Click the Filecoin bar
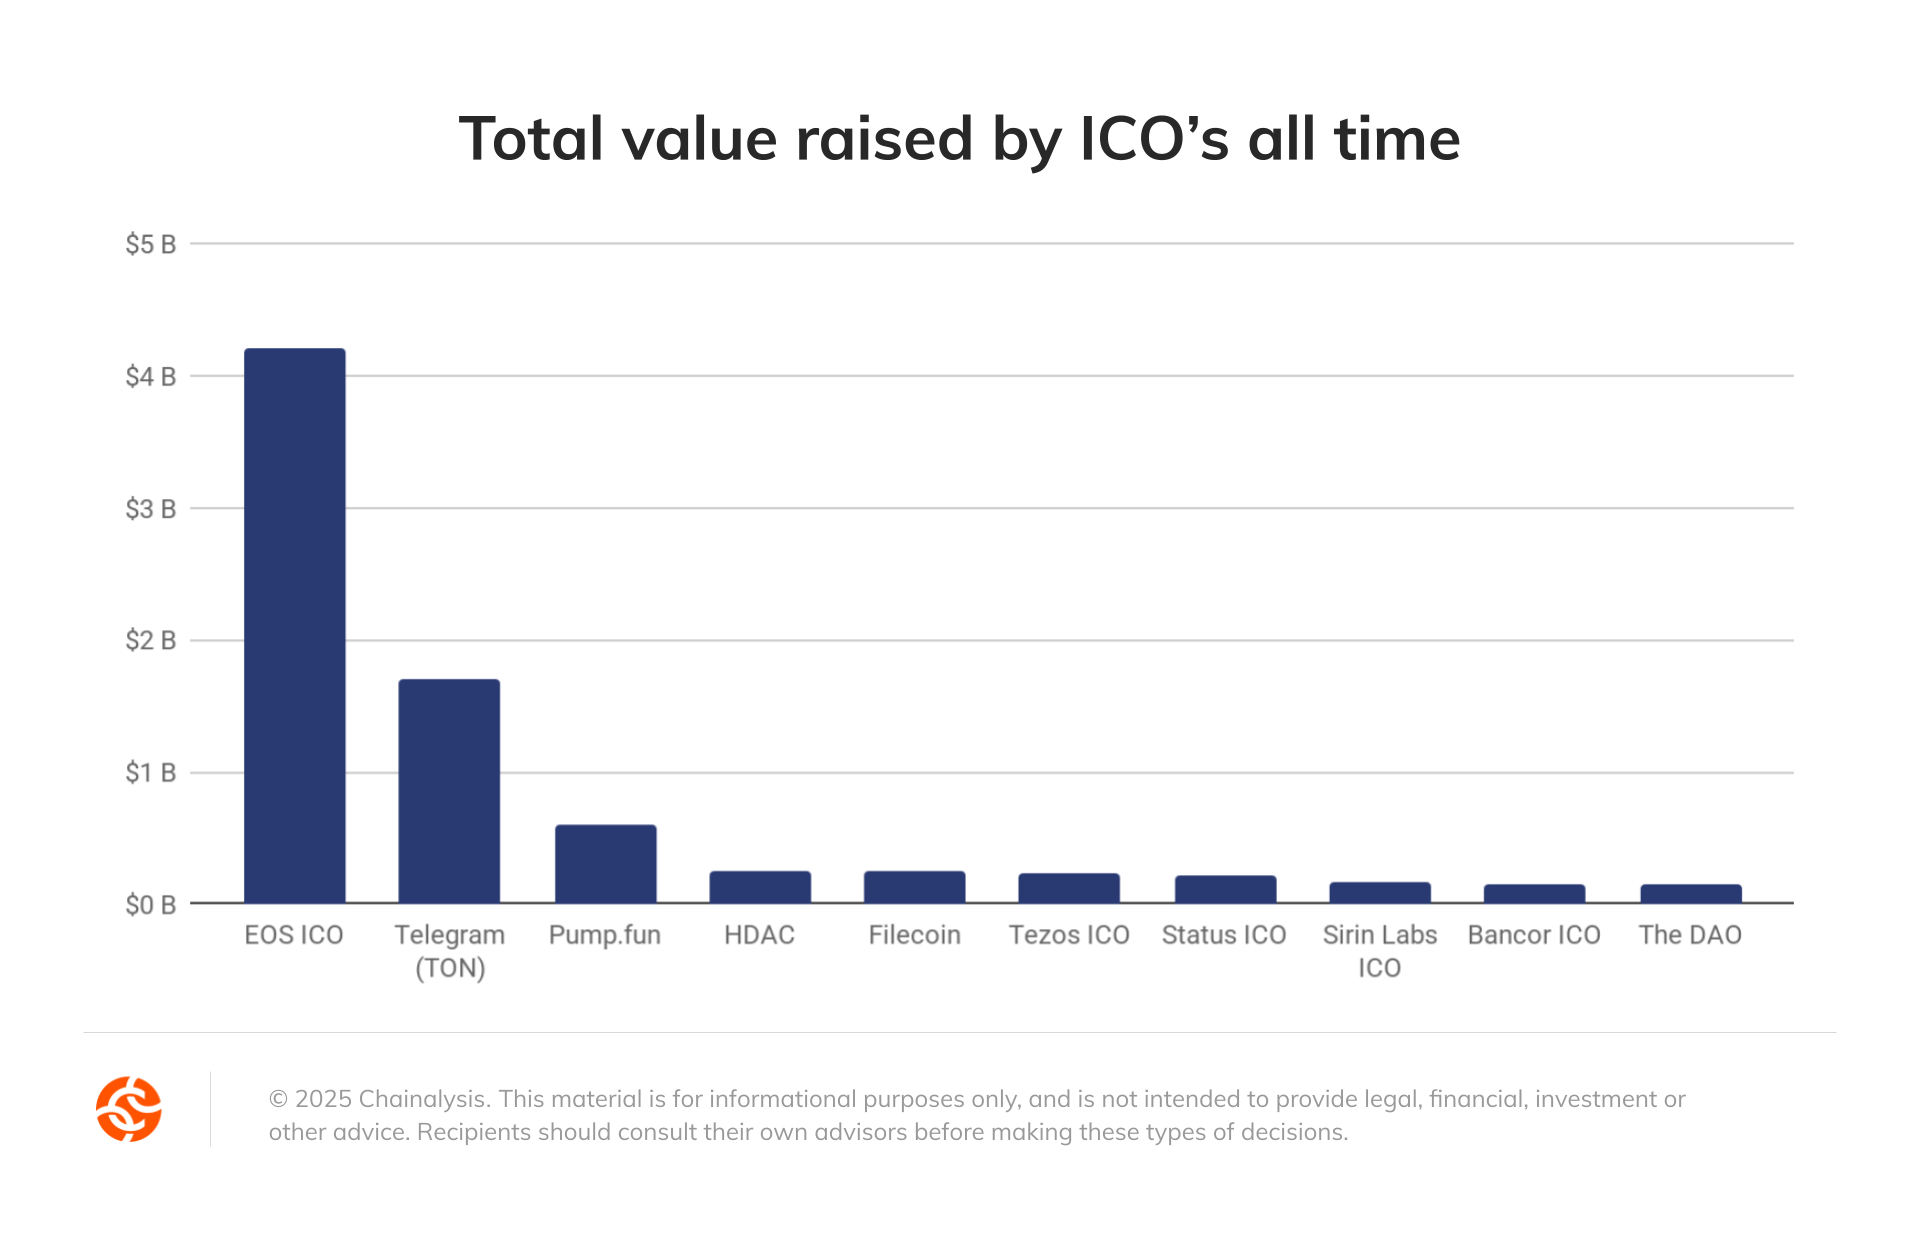The image size is (1920, 1248). (914, 887)
